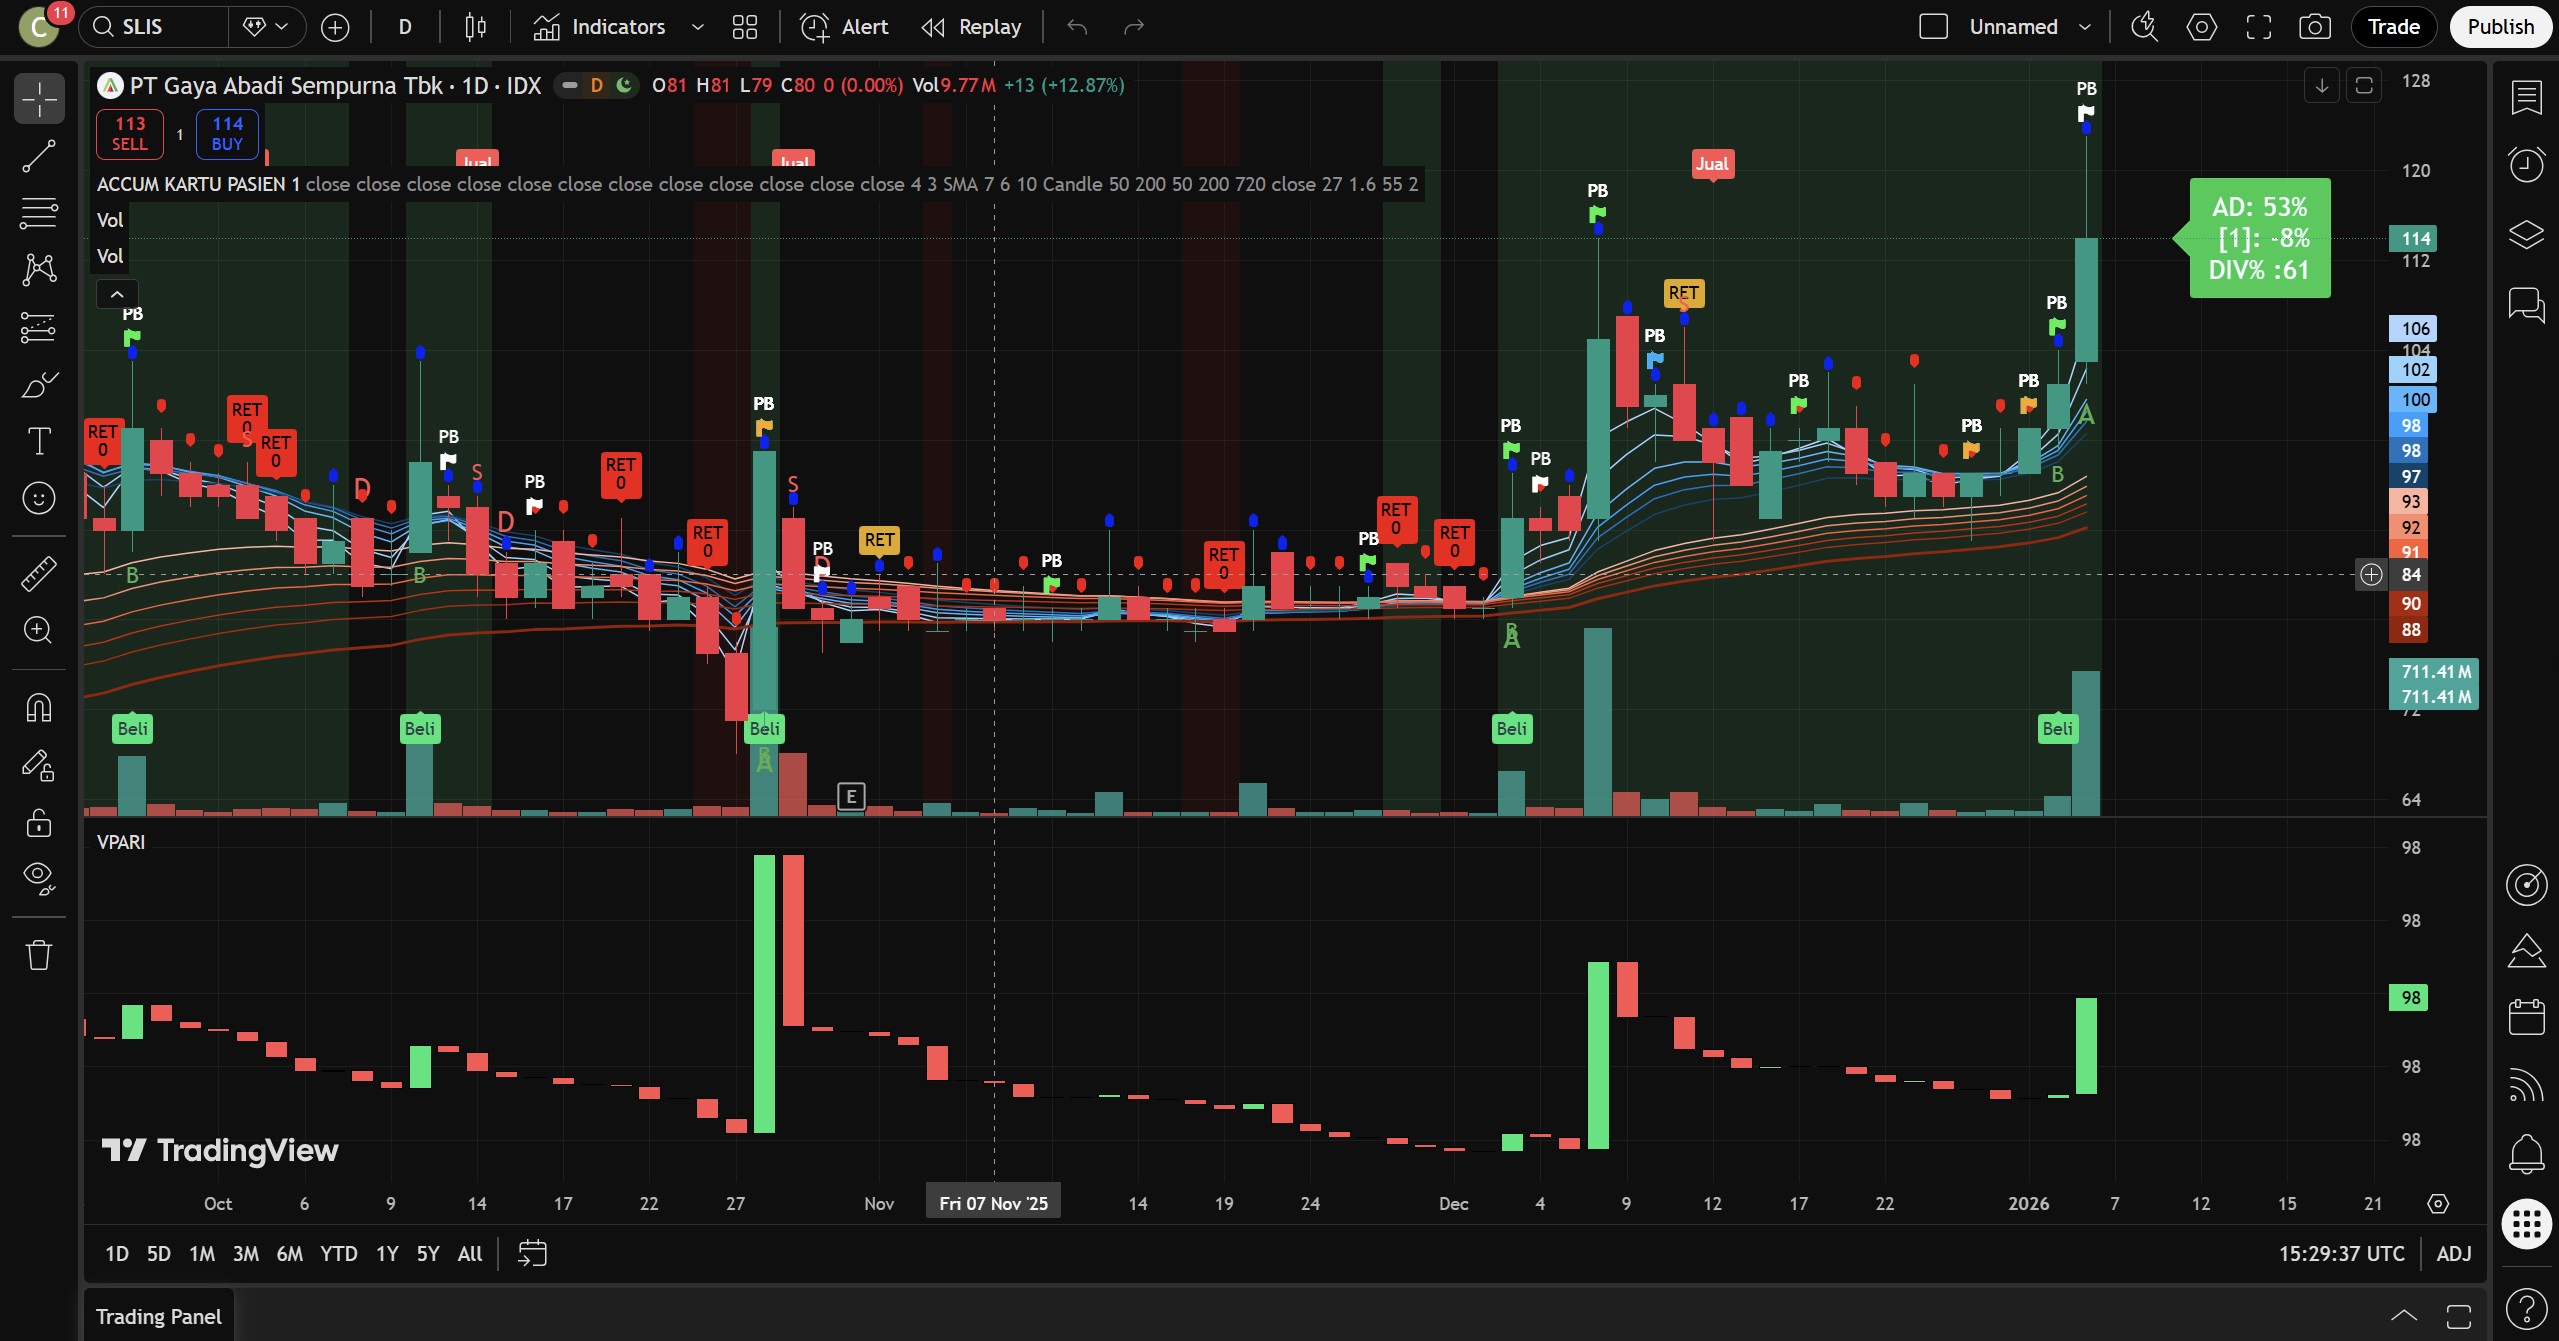Collapse the indicator legend chevron

pyautogui.click(x=117, y=294)
